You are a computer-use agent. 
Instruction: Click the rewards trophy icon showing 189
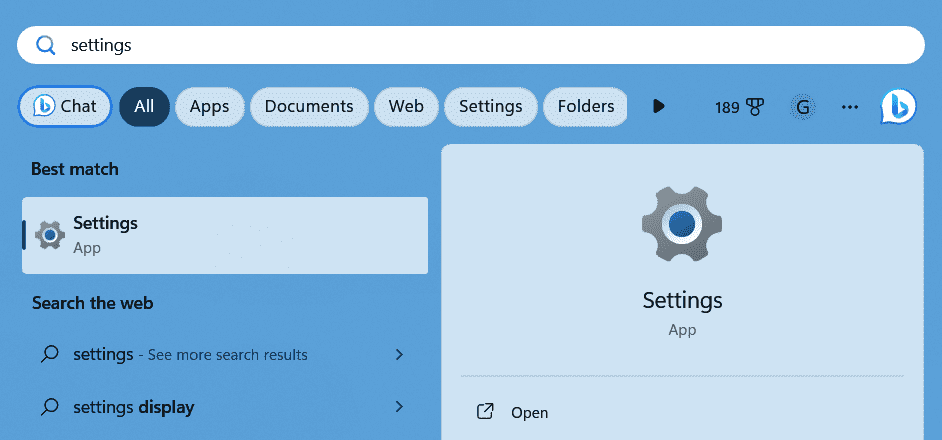click(754, 107)
